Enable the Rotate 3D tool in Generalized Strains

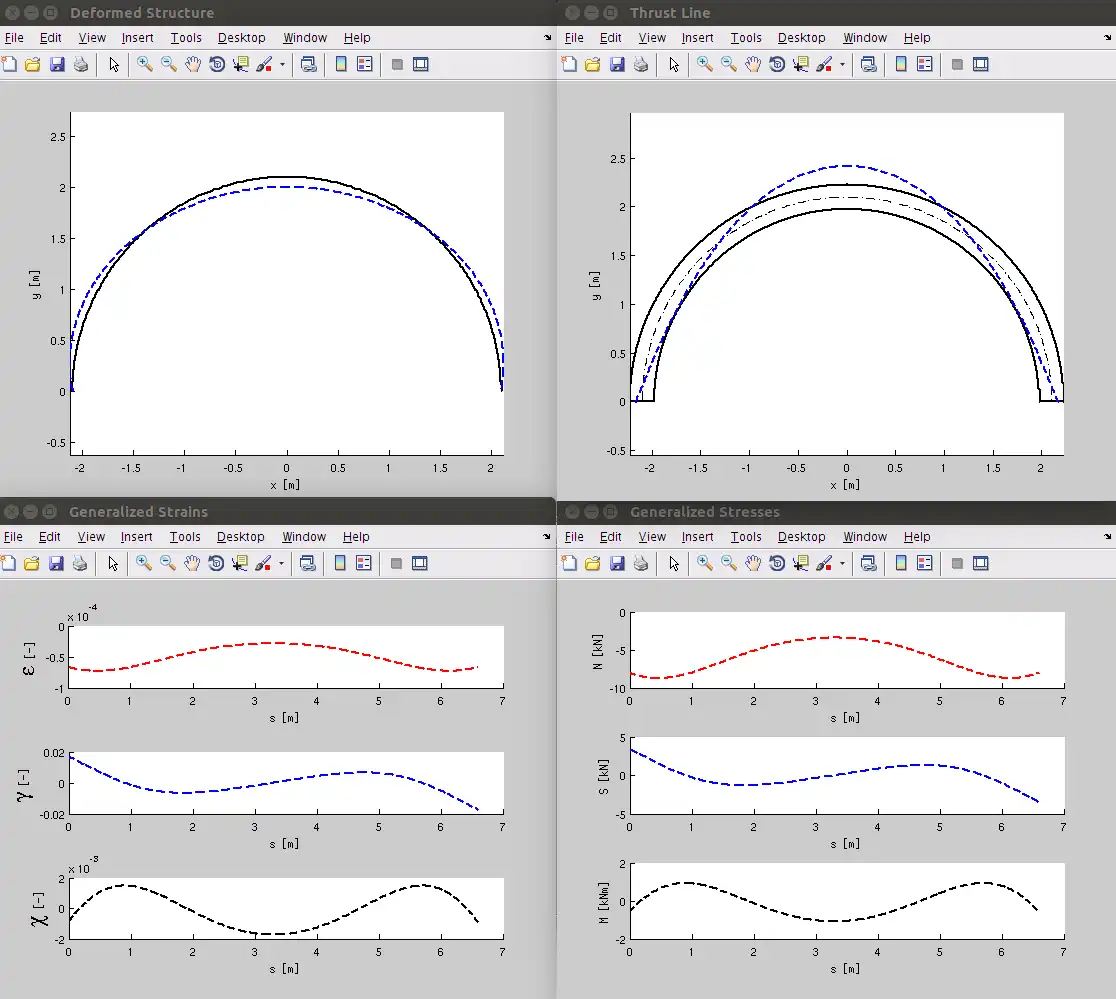click(x=217, y=563)
